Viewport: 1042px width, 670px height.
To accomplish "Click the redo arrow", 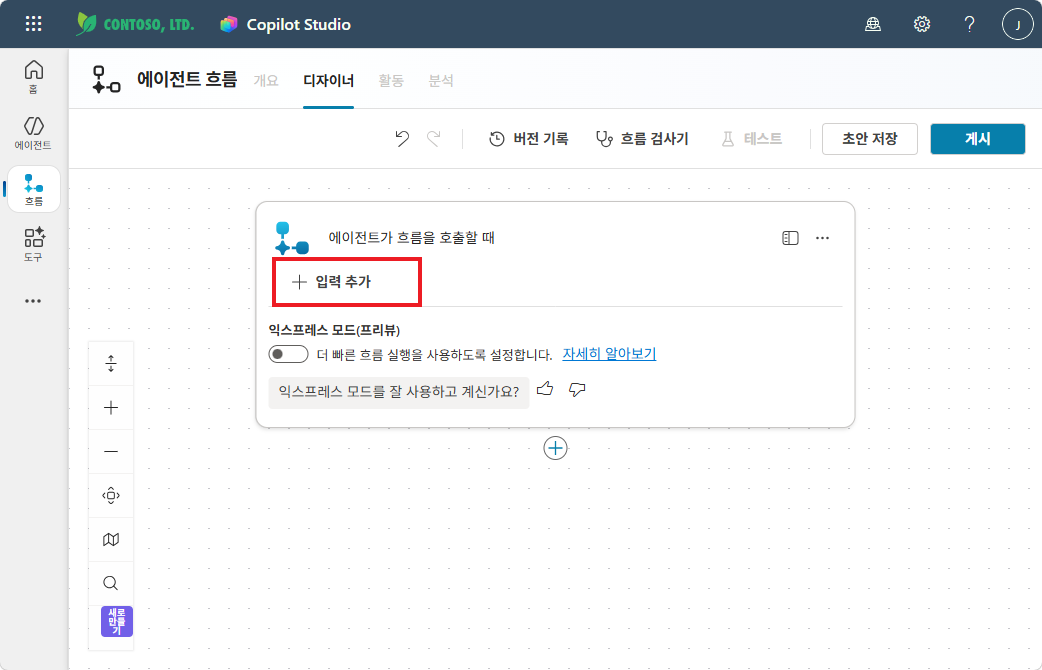I will click(434, 138).
